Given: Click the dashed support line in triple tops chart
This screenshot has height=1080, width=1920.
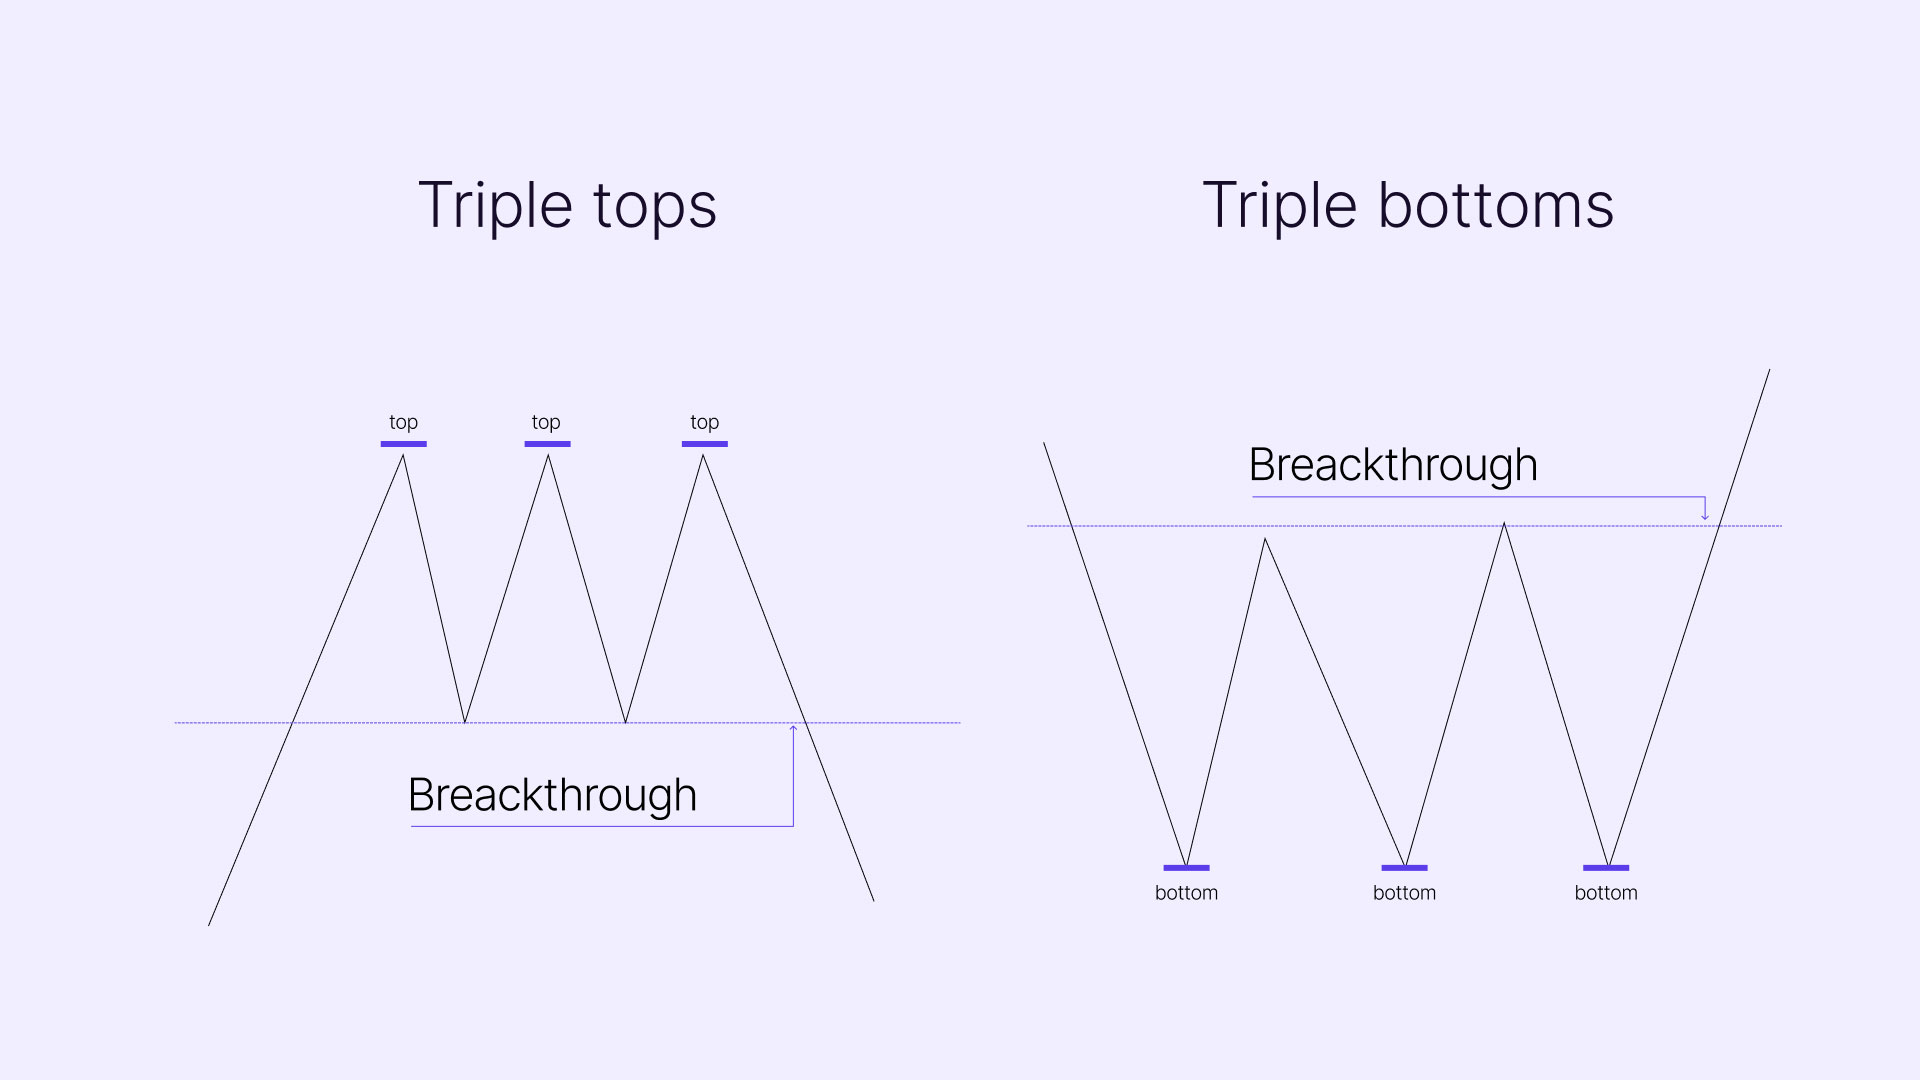Looking at the screenshot, I should tap(900, 722).
